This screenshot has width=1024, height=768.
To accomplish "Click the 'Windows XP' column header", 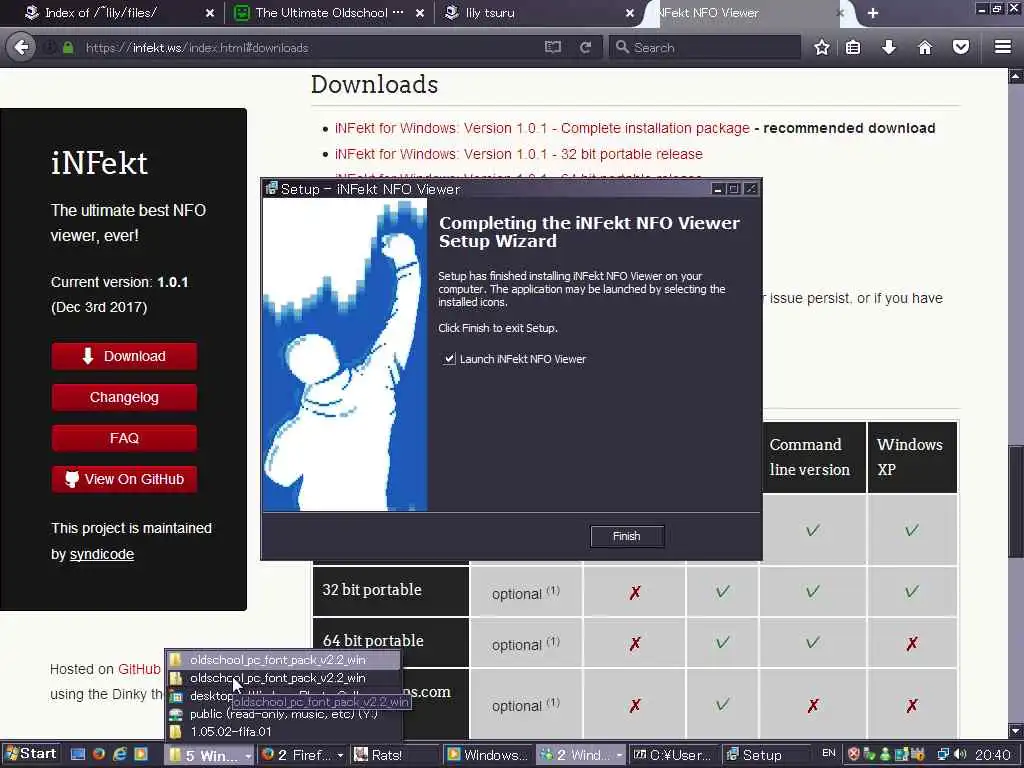I will (x=912, y=457).
